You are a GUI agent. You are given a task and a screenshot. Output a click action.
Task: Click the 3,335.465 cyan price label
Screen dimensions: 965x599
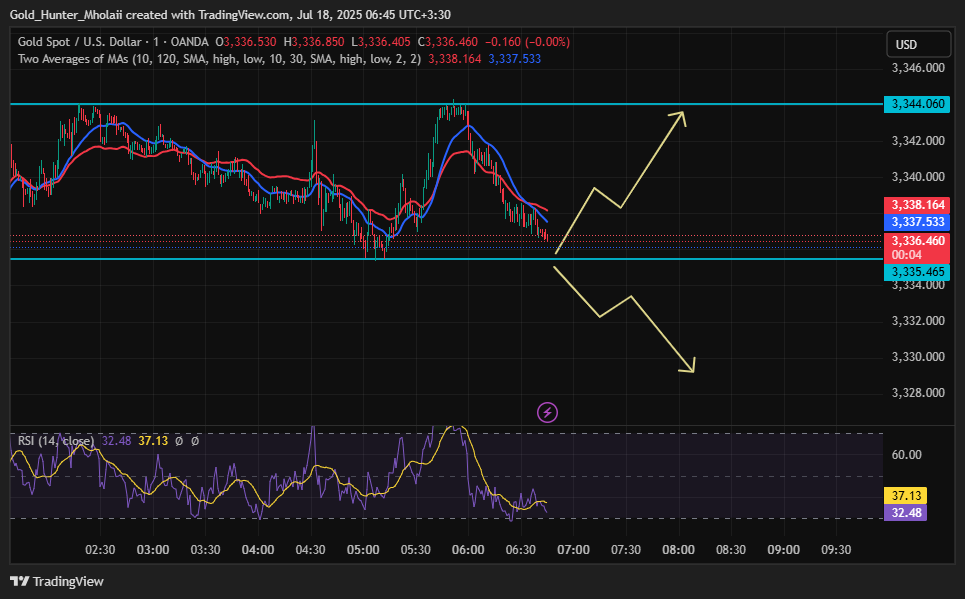point(917,272)
